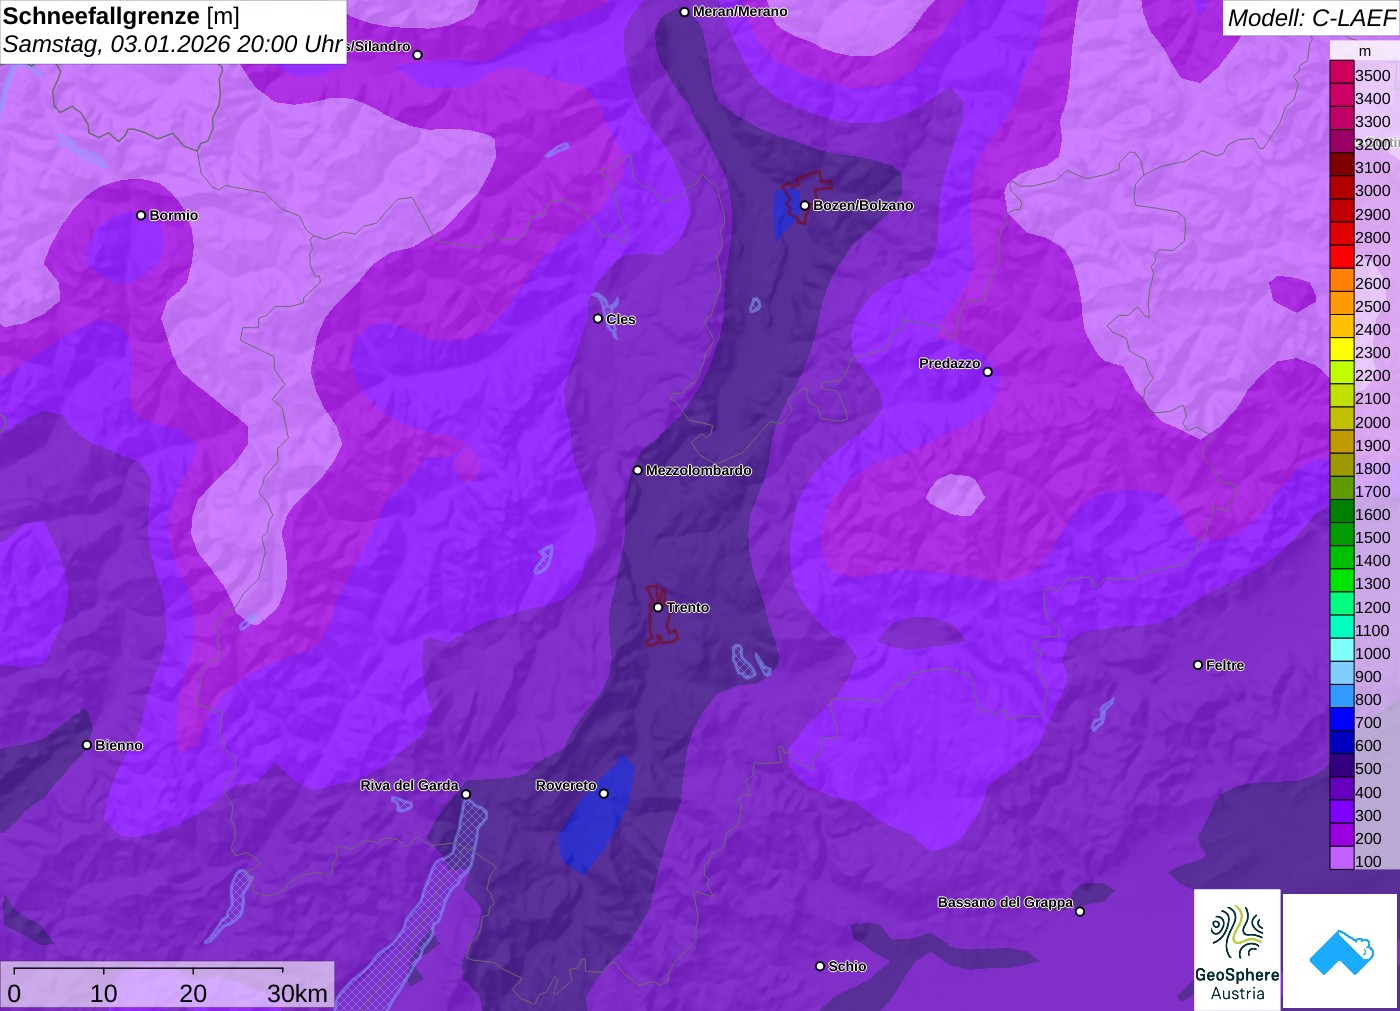The image size is (1400, 1011).
Task: Click the blue cloud weather app logo
Action: pos(1341,951)
